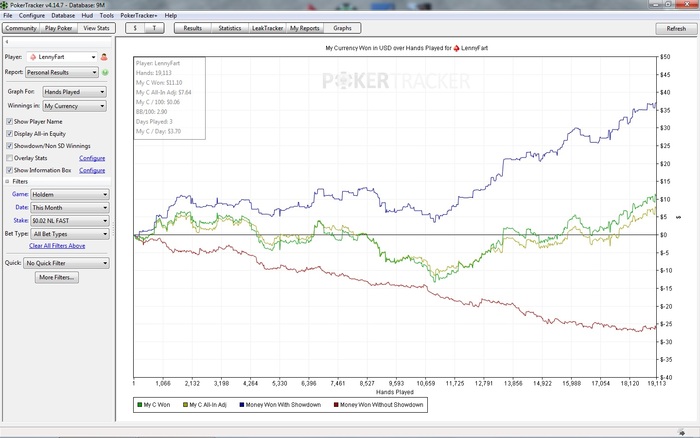
Task: Open the Database menu
Action: click(x=63, y=15)
